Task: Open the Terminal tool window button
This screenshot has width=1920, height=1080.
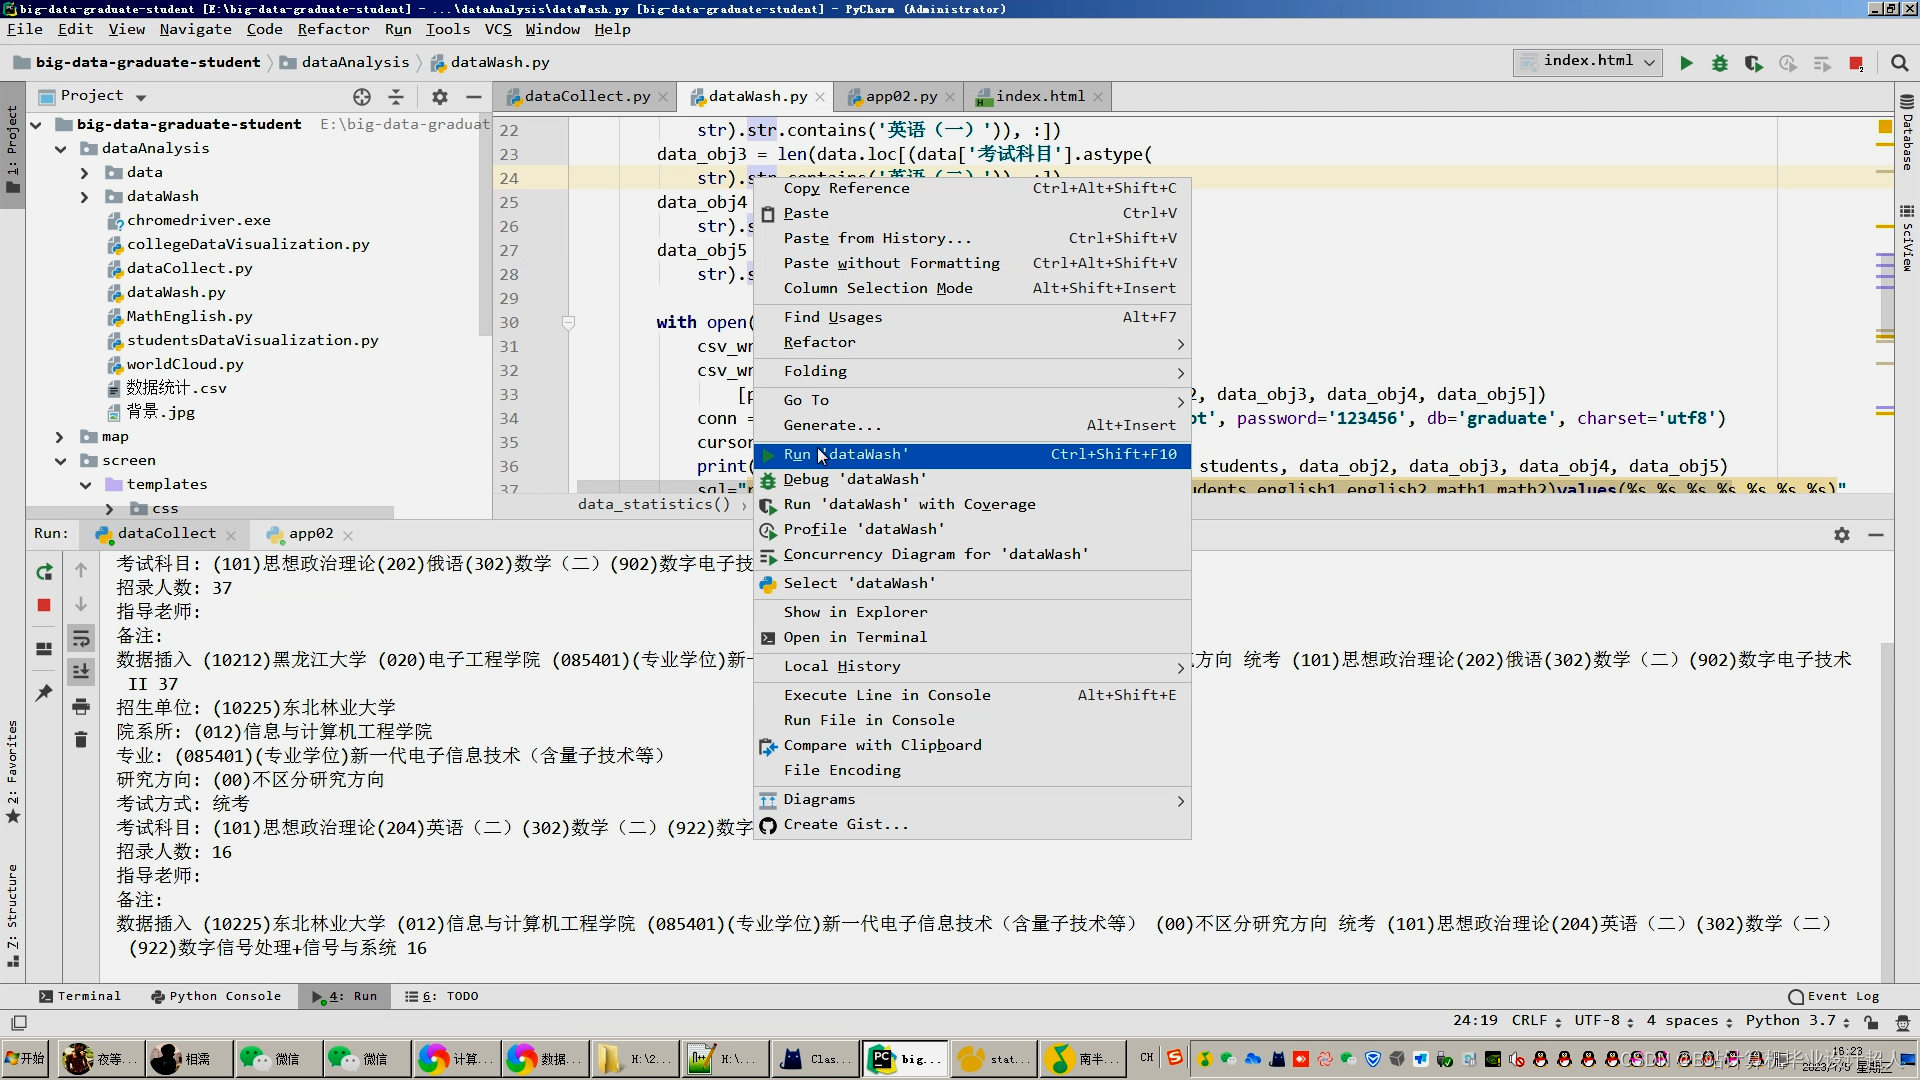Action: click(80, 996)
